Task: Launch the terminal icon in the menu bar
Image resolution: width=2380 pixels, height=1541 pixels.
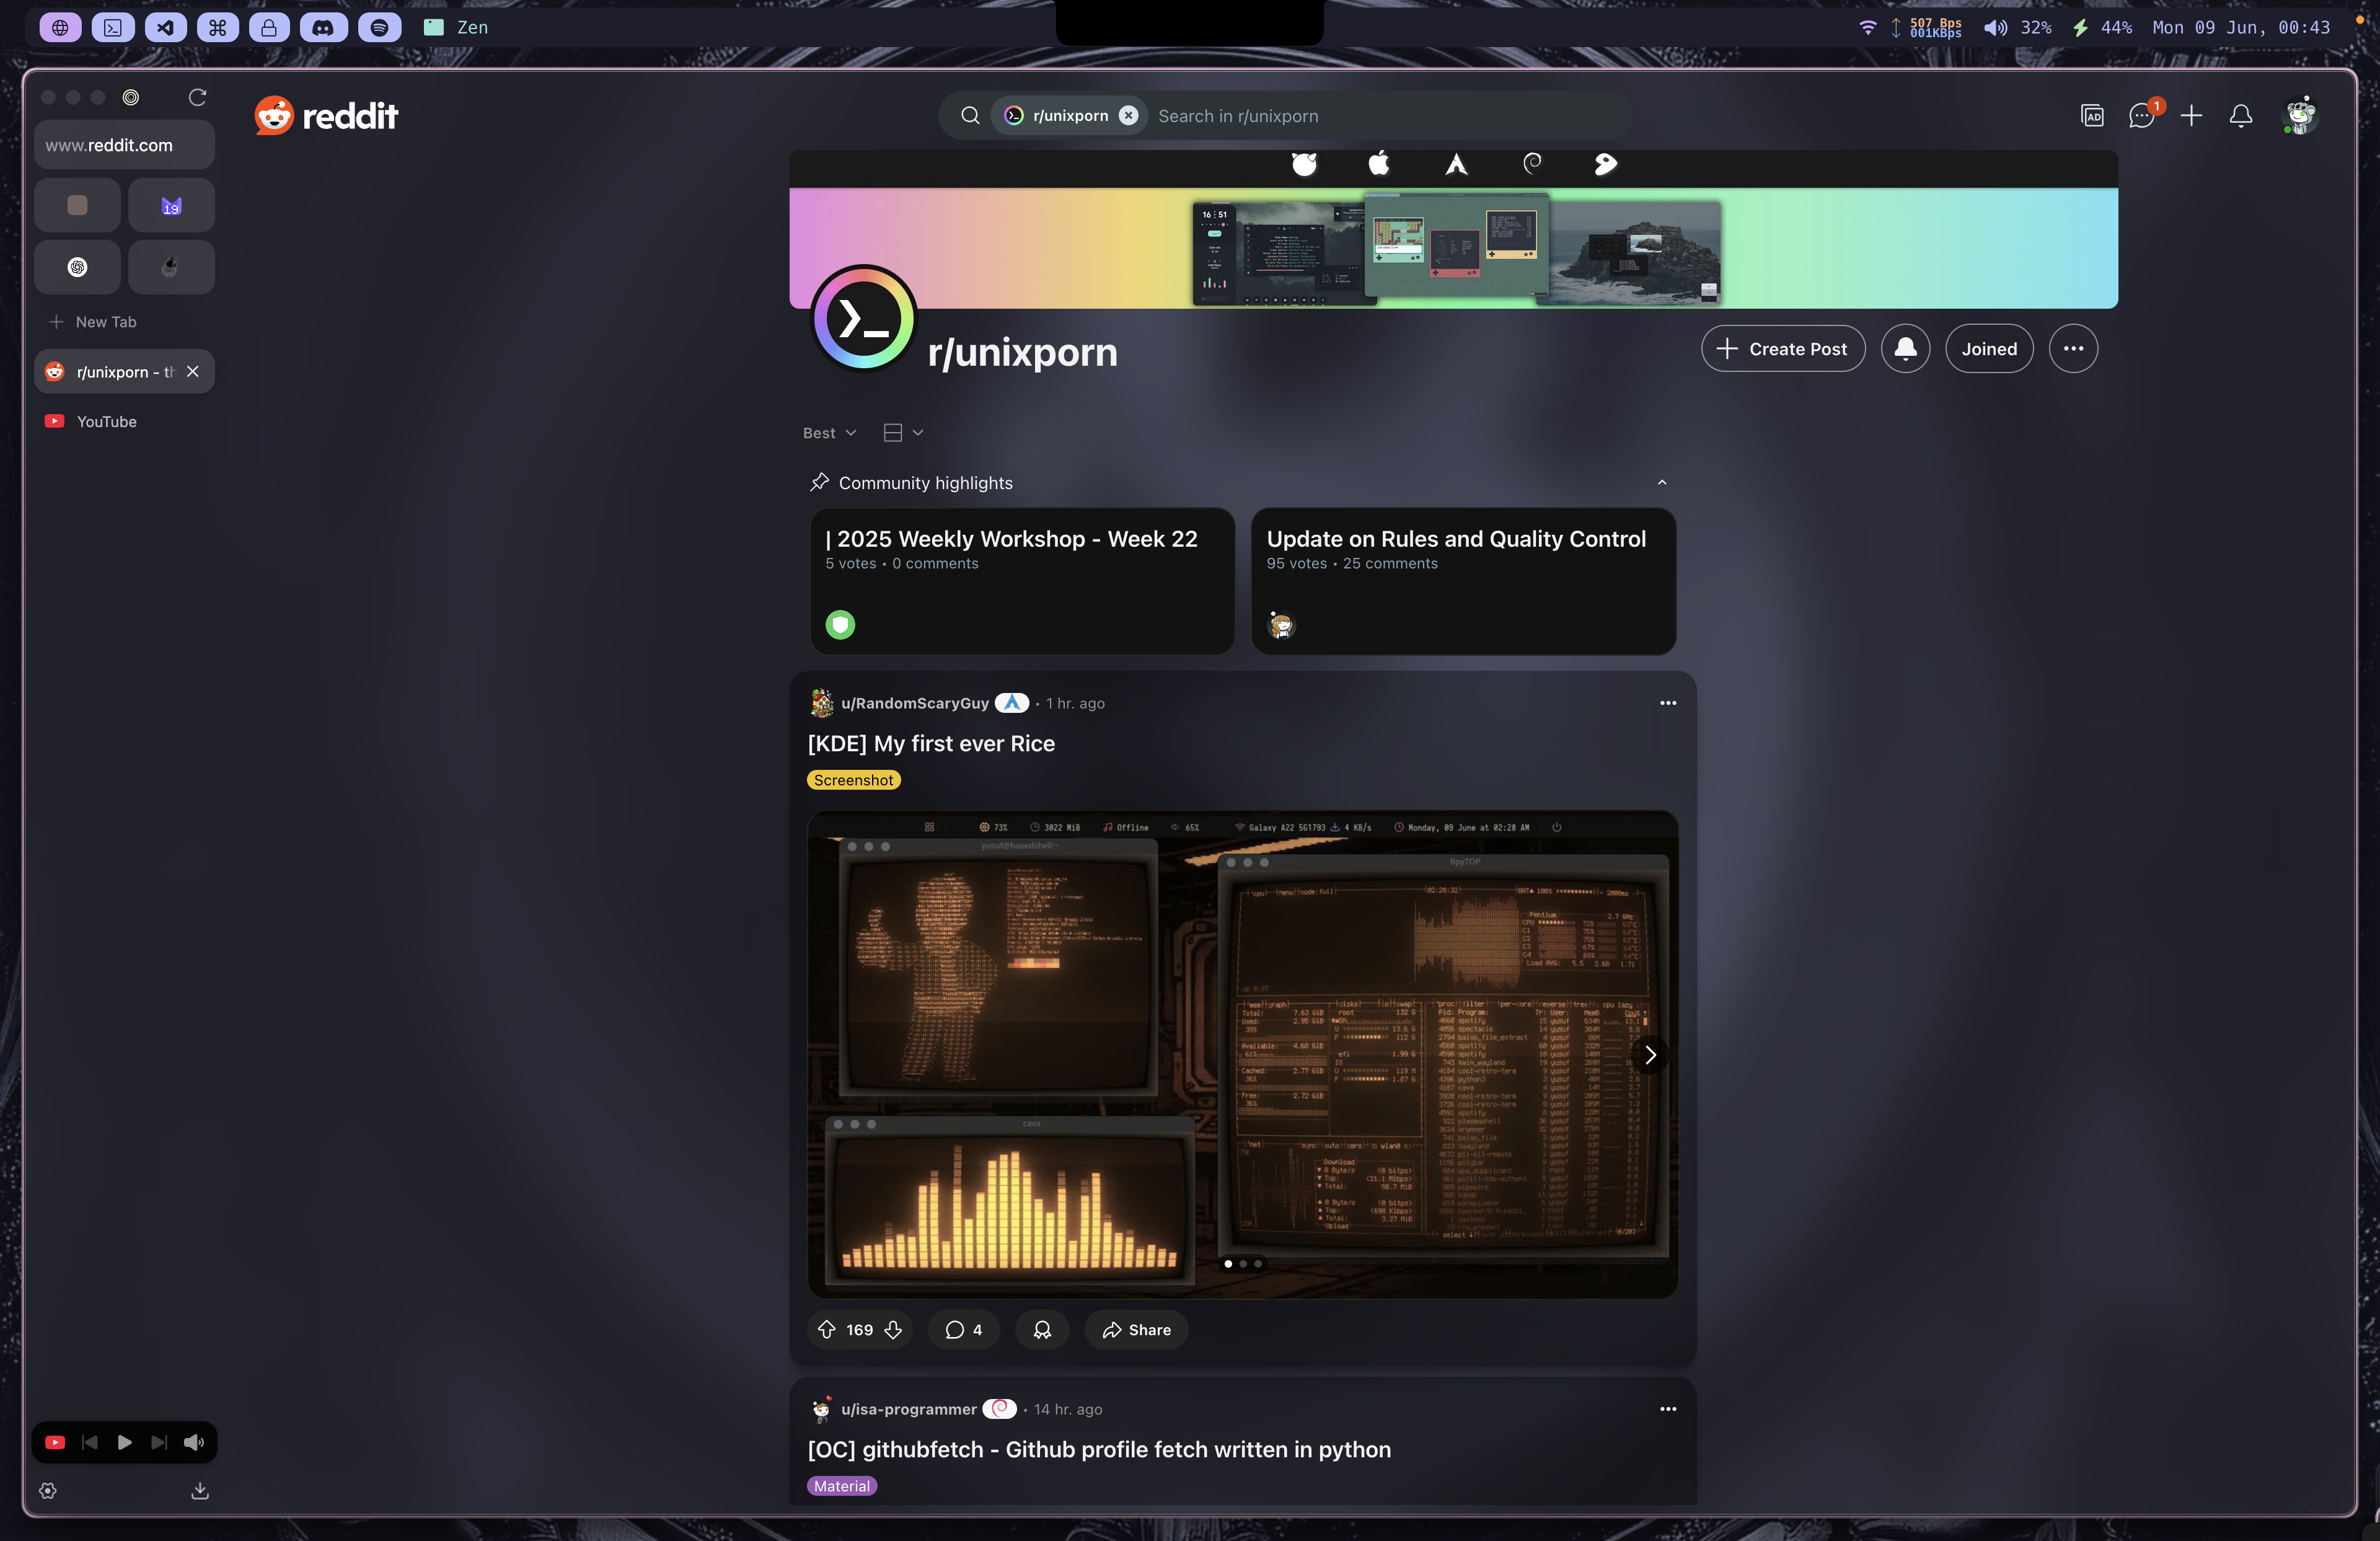Action: pos(112,27)
